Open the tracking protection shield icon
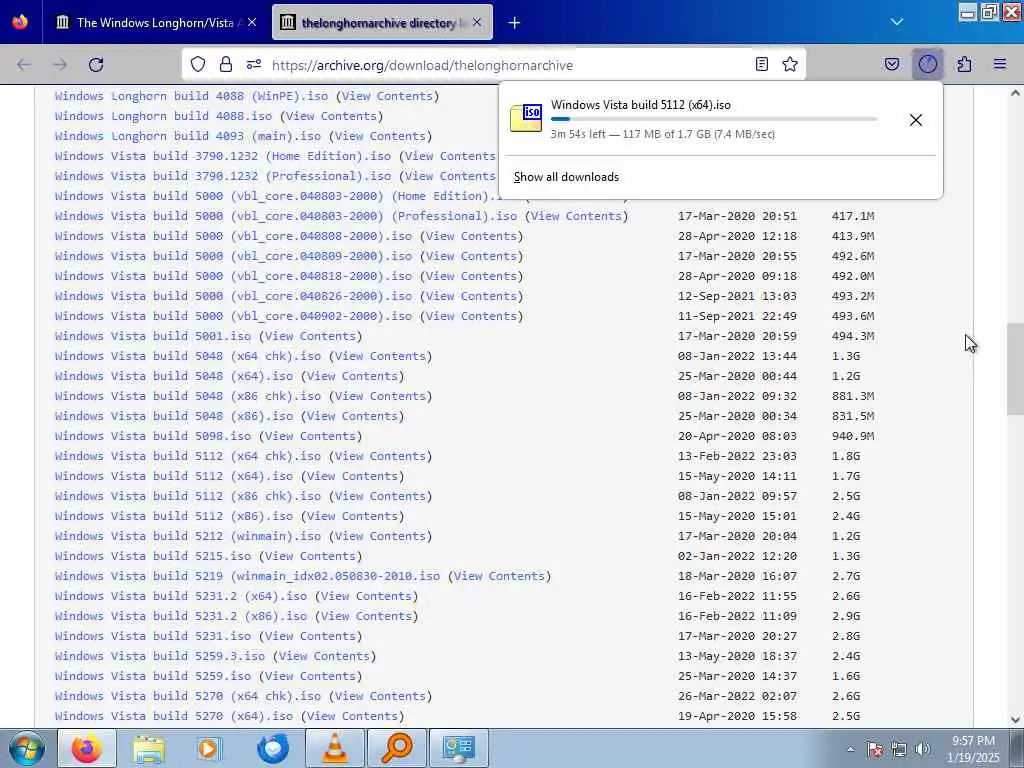Viewport: 1024px width, 768px height. (198, 64)
